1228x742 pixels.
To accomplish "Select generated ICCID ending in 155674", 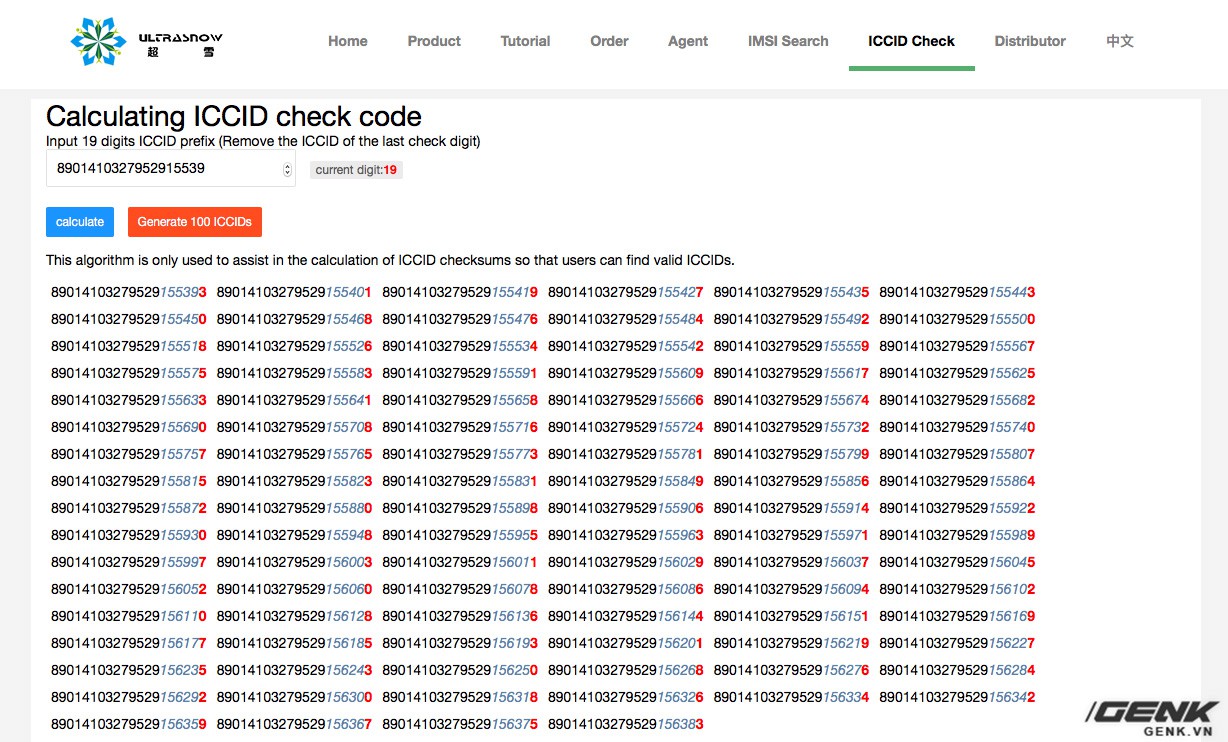I will (791, 401).
